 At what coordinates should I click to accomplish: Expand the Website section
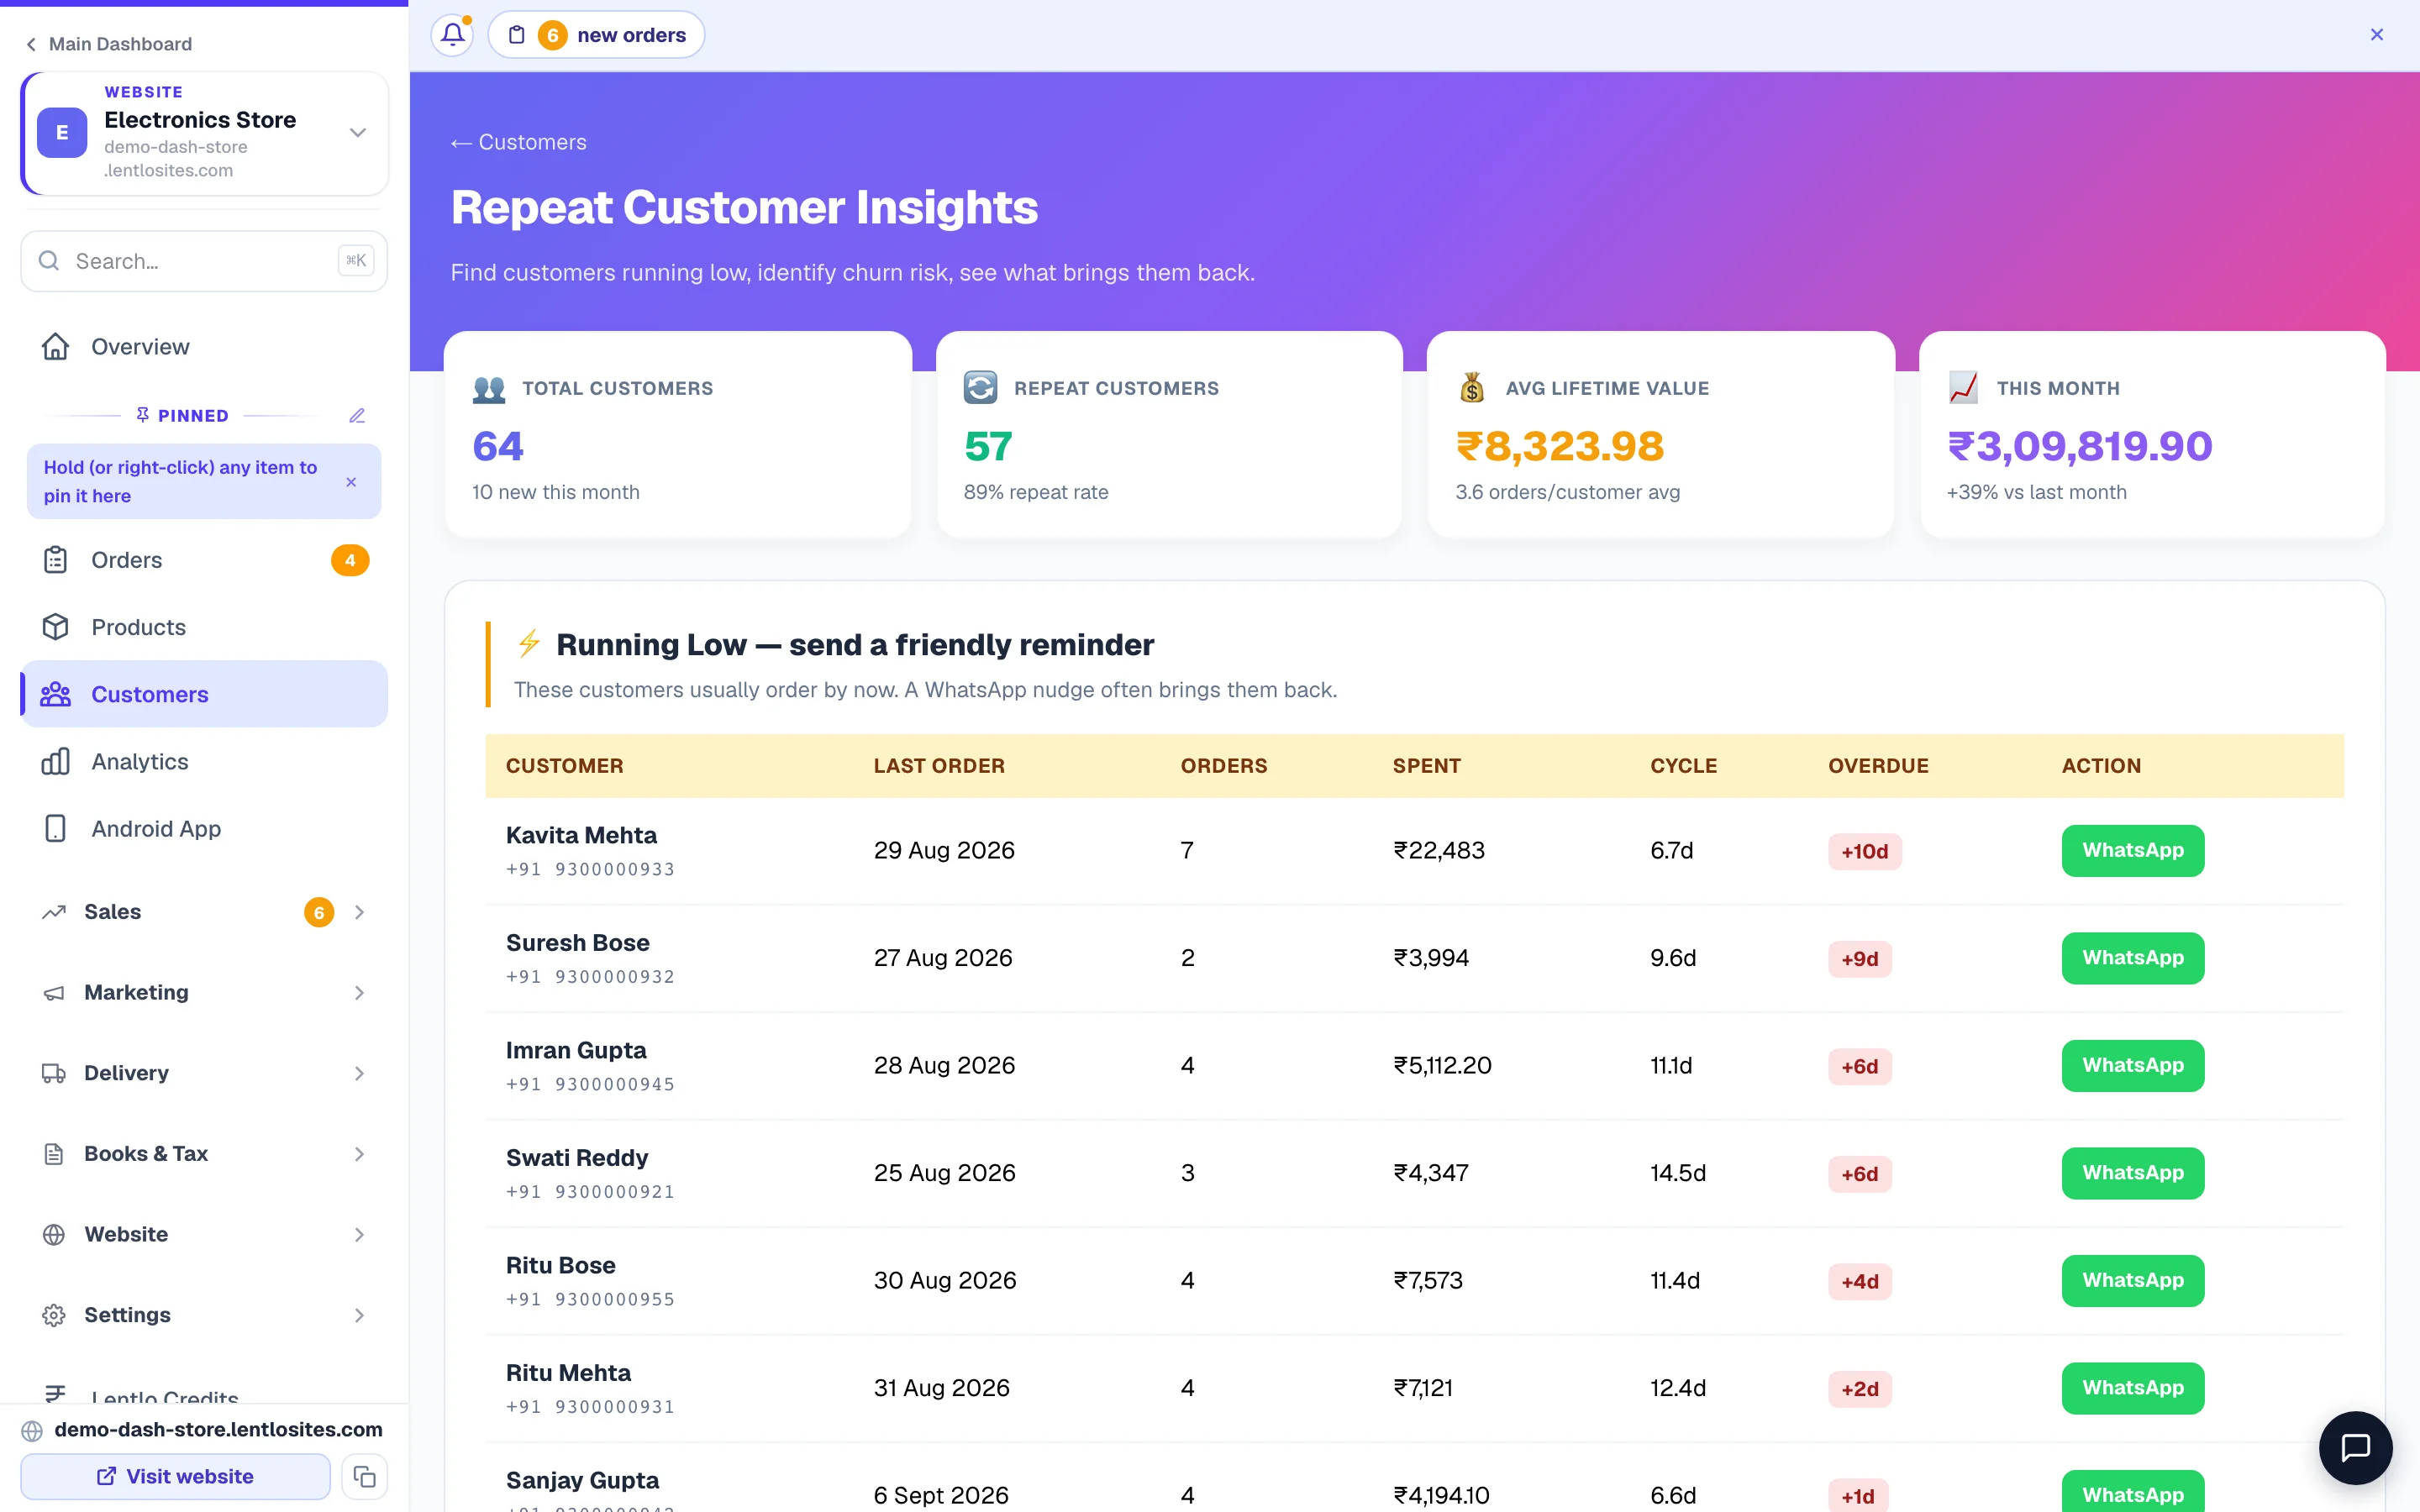pos(204,1235)
